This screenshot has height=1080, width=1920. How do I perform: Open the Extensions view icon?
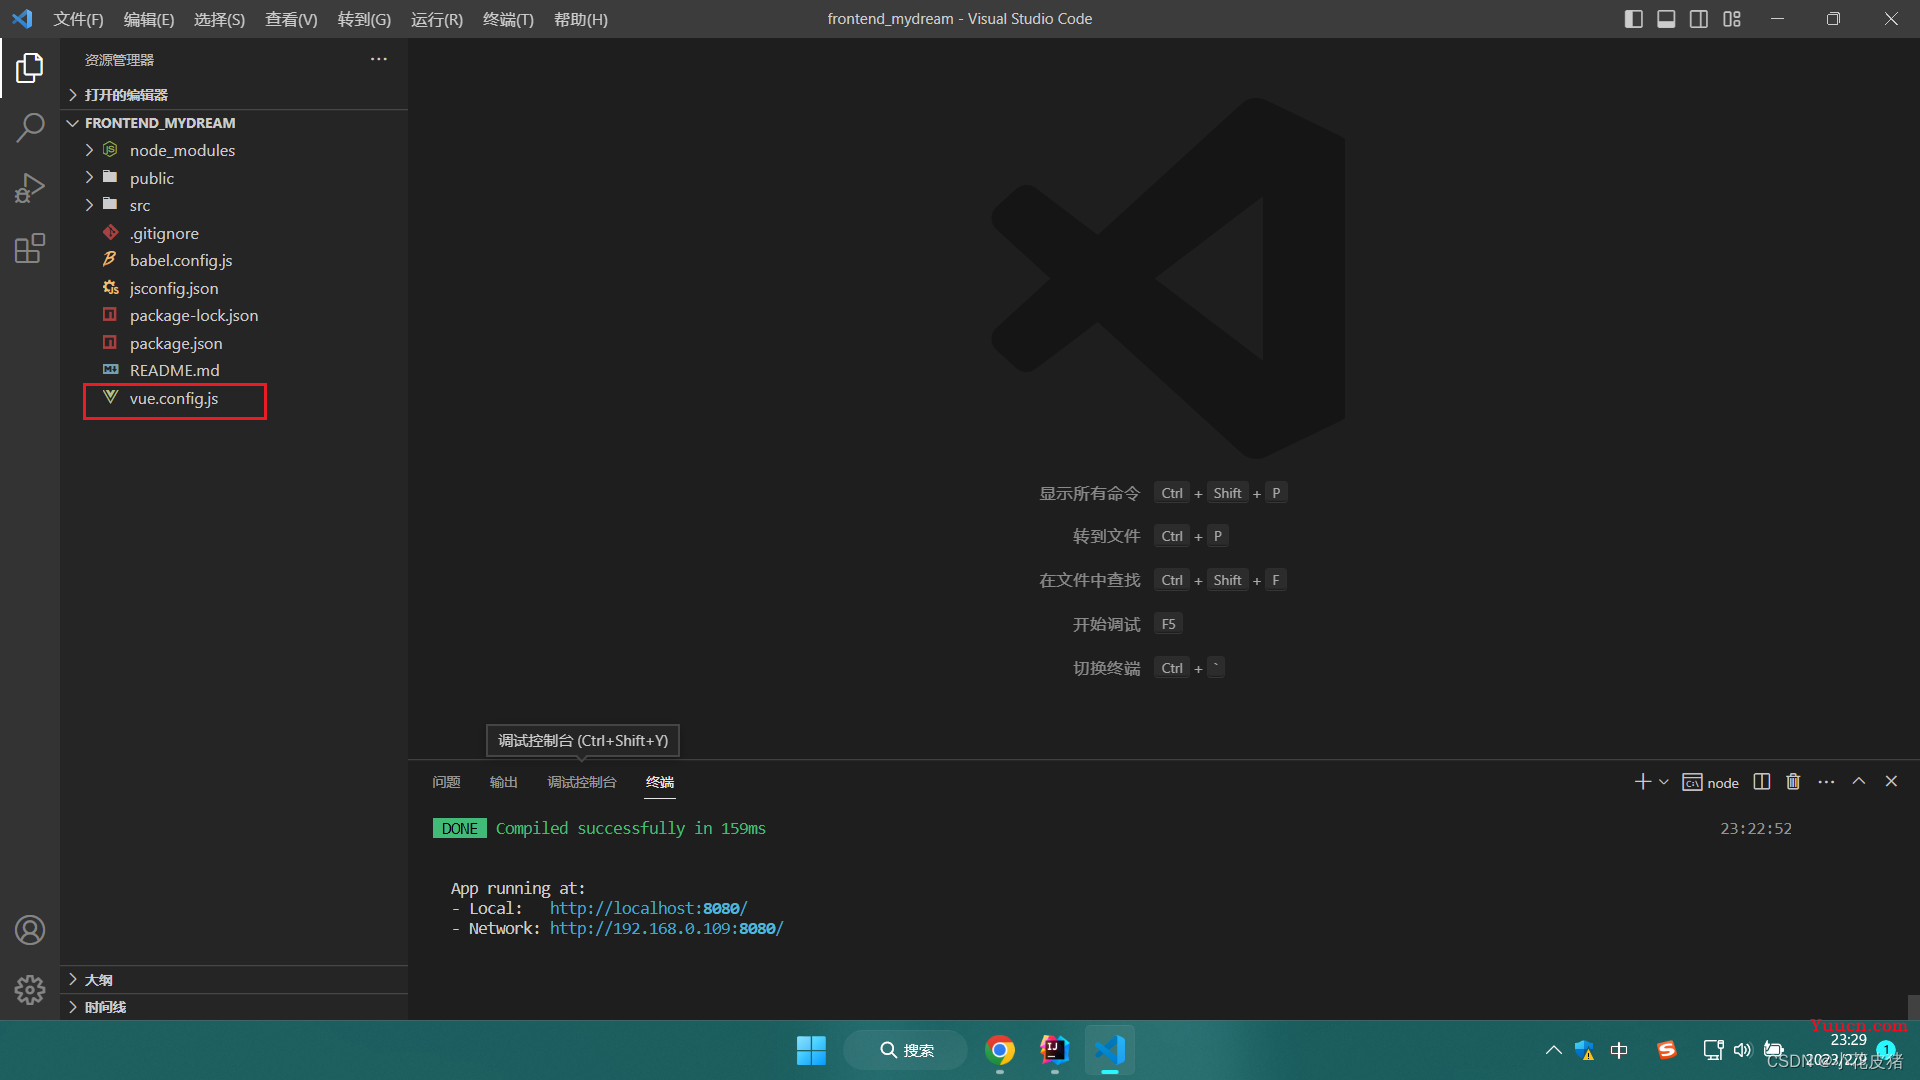point(30,248)
